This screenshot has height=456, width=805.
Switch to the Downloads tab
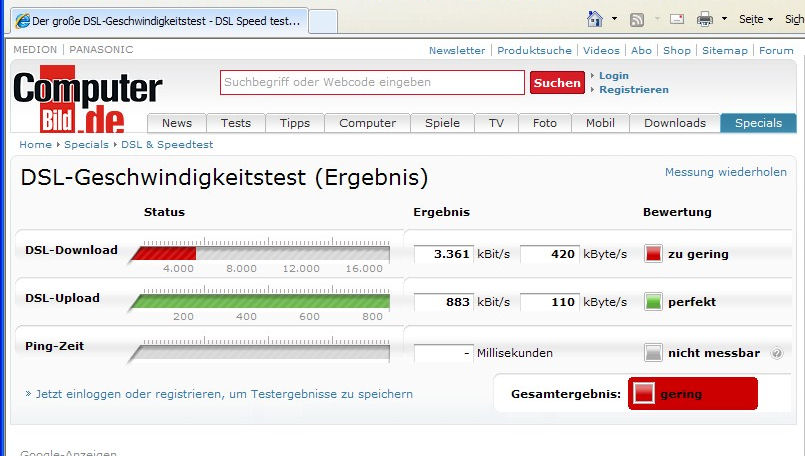[674, 123]
